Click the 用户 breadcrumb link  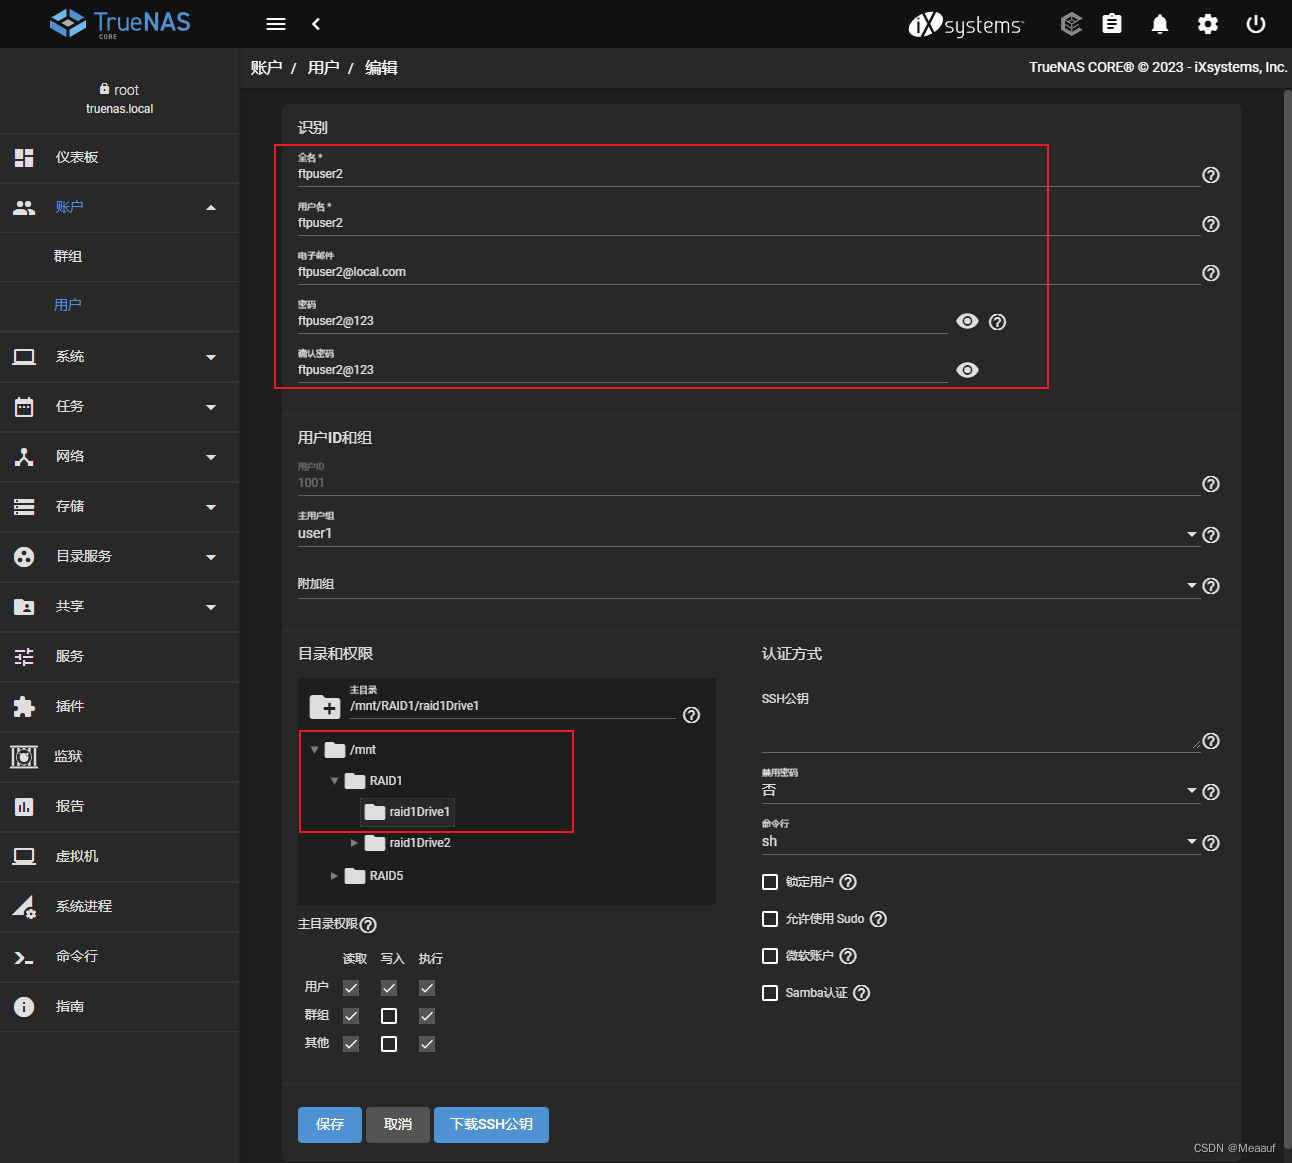(x=324, y=68)
